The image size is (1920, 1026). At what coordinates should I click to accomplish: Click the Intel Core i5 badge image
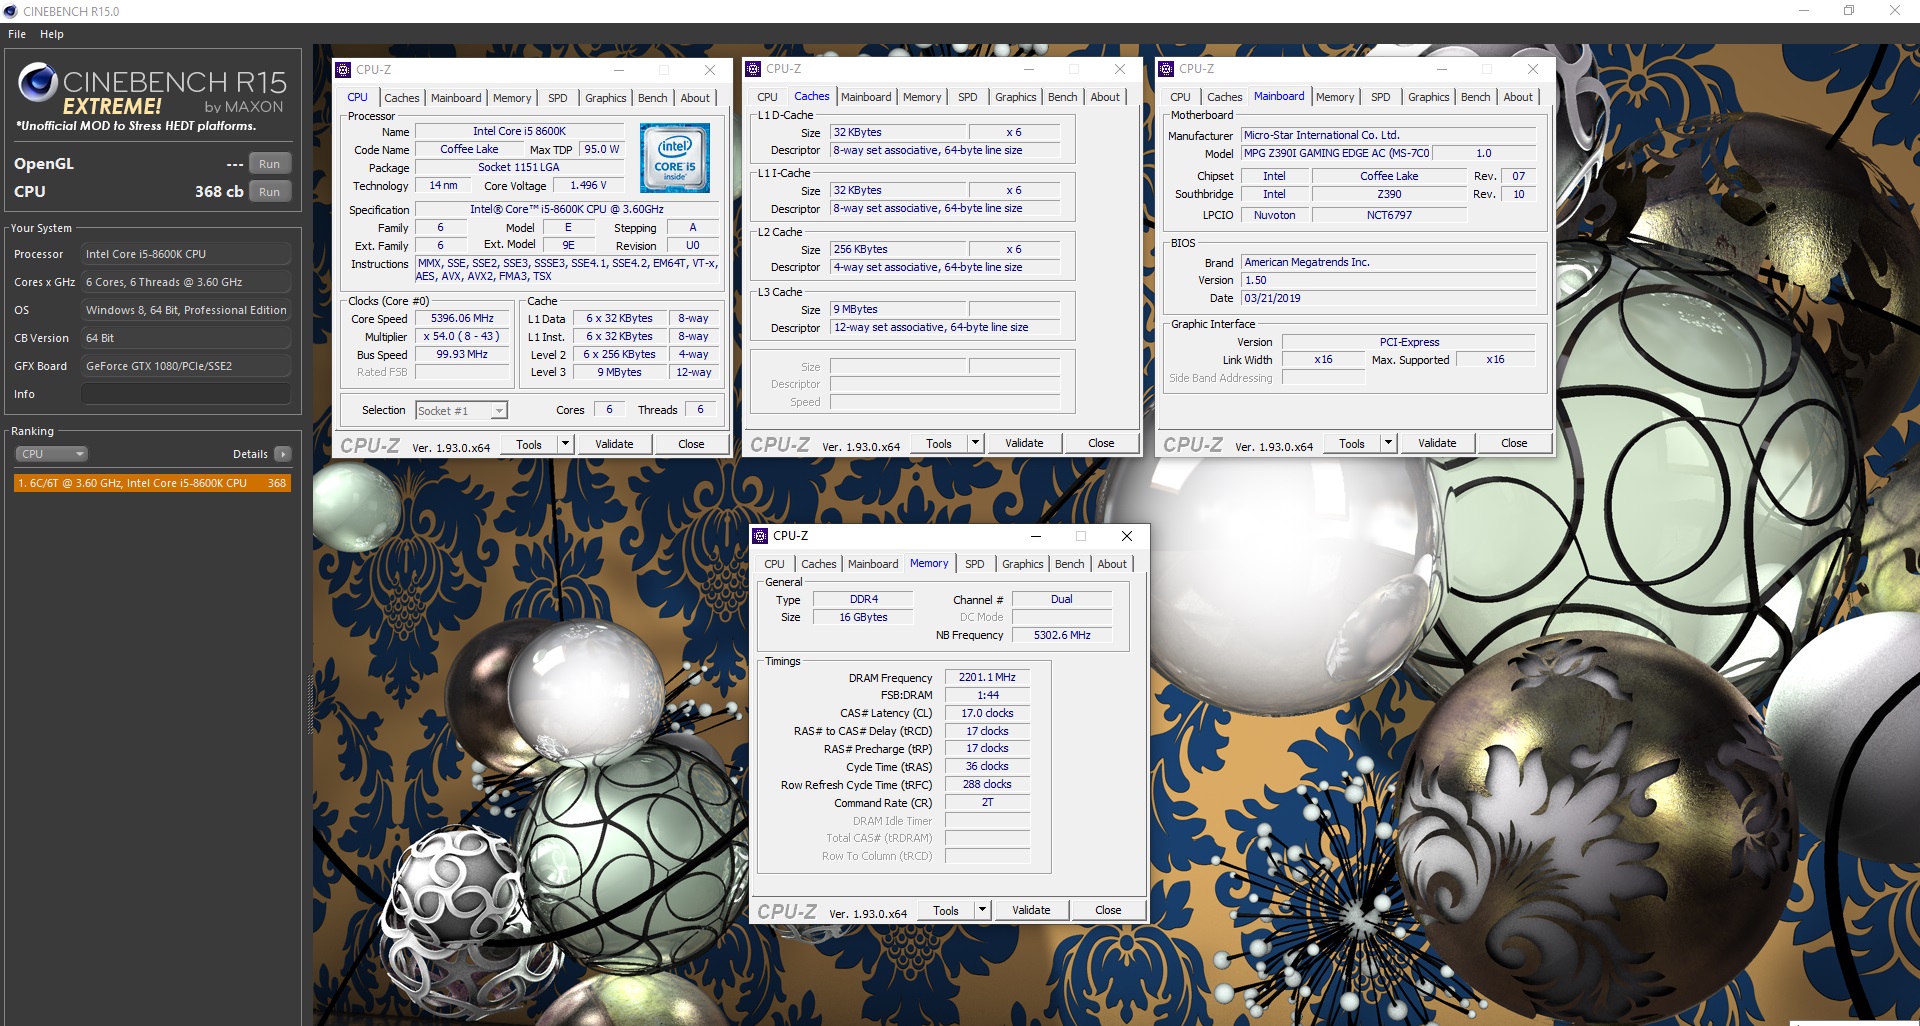[x=675, y=158]
